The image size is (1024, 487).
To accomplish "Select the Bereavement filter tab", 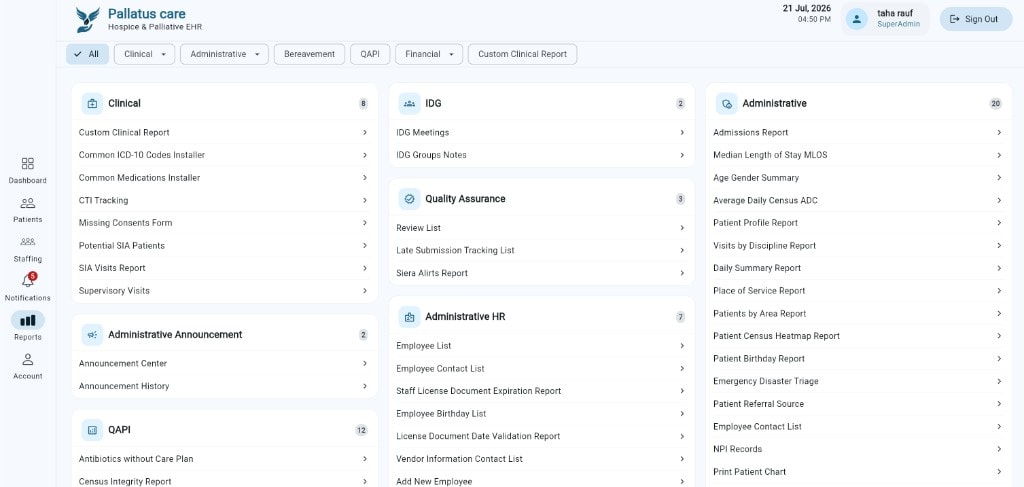I will pyautogui.click(x=309, y=54).
